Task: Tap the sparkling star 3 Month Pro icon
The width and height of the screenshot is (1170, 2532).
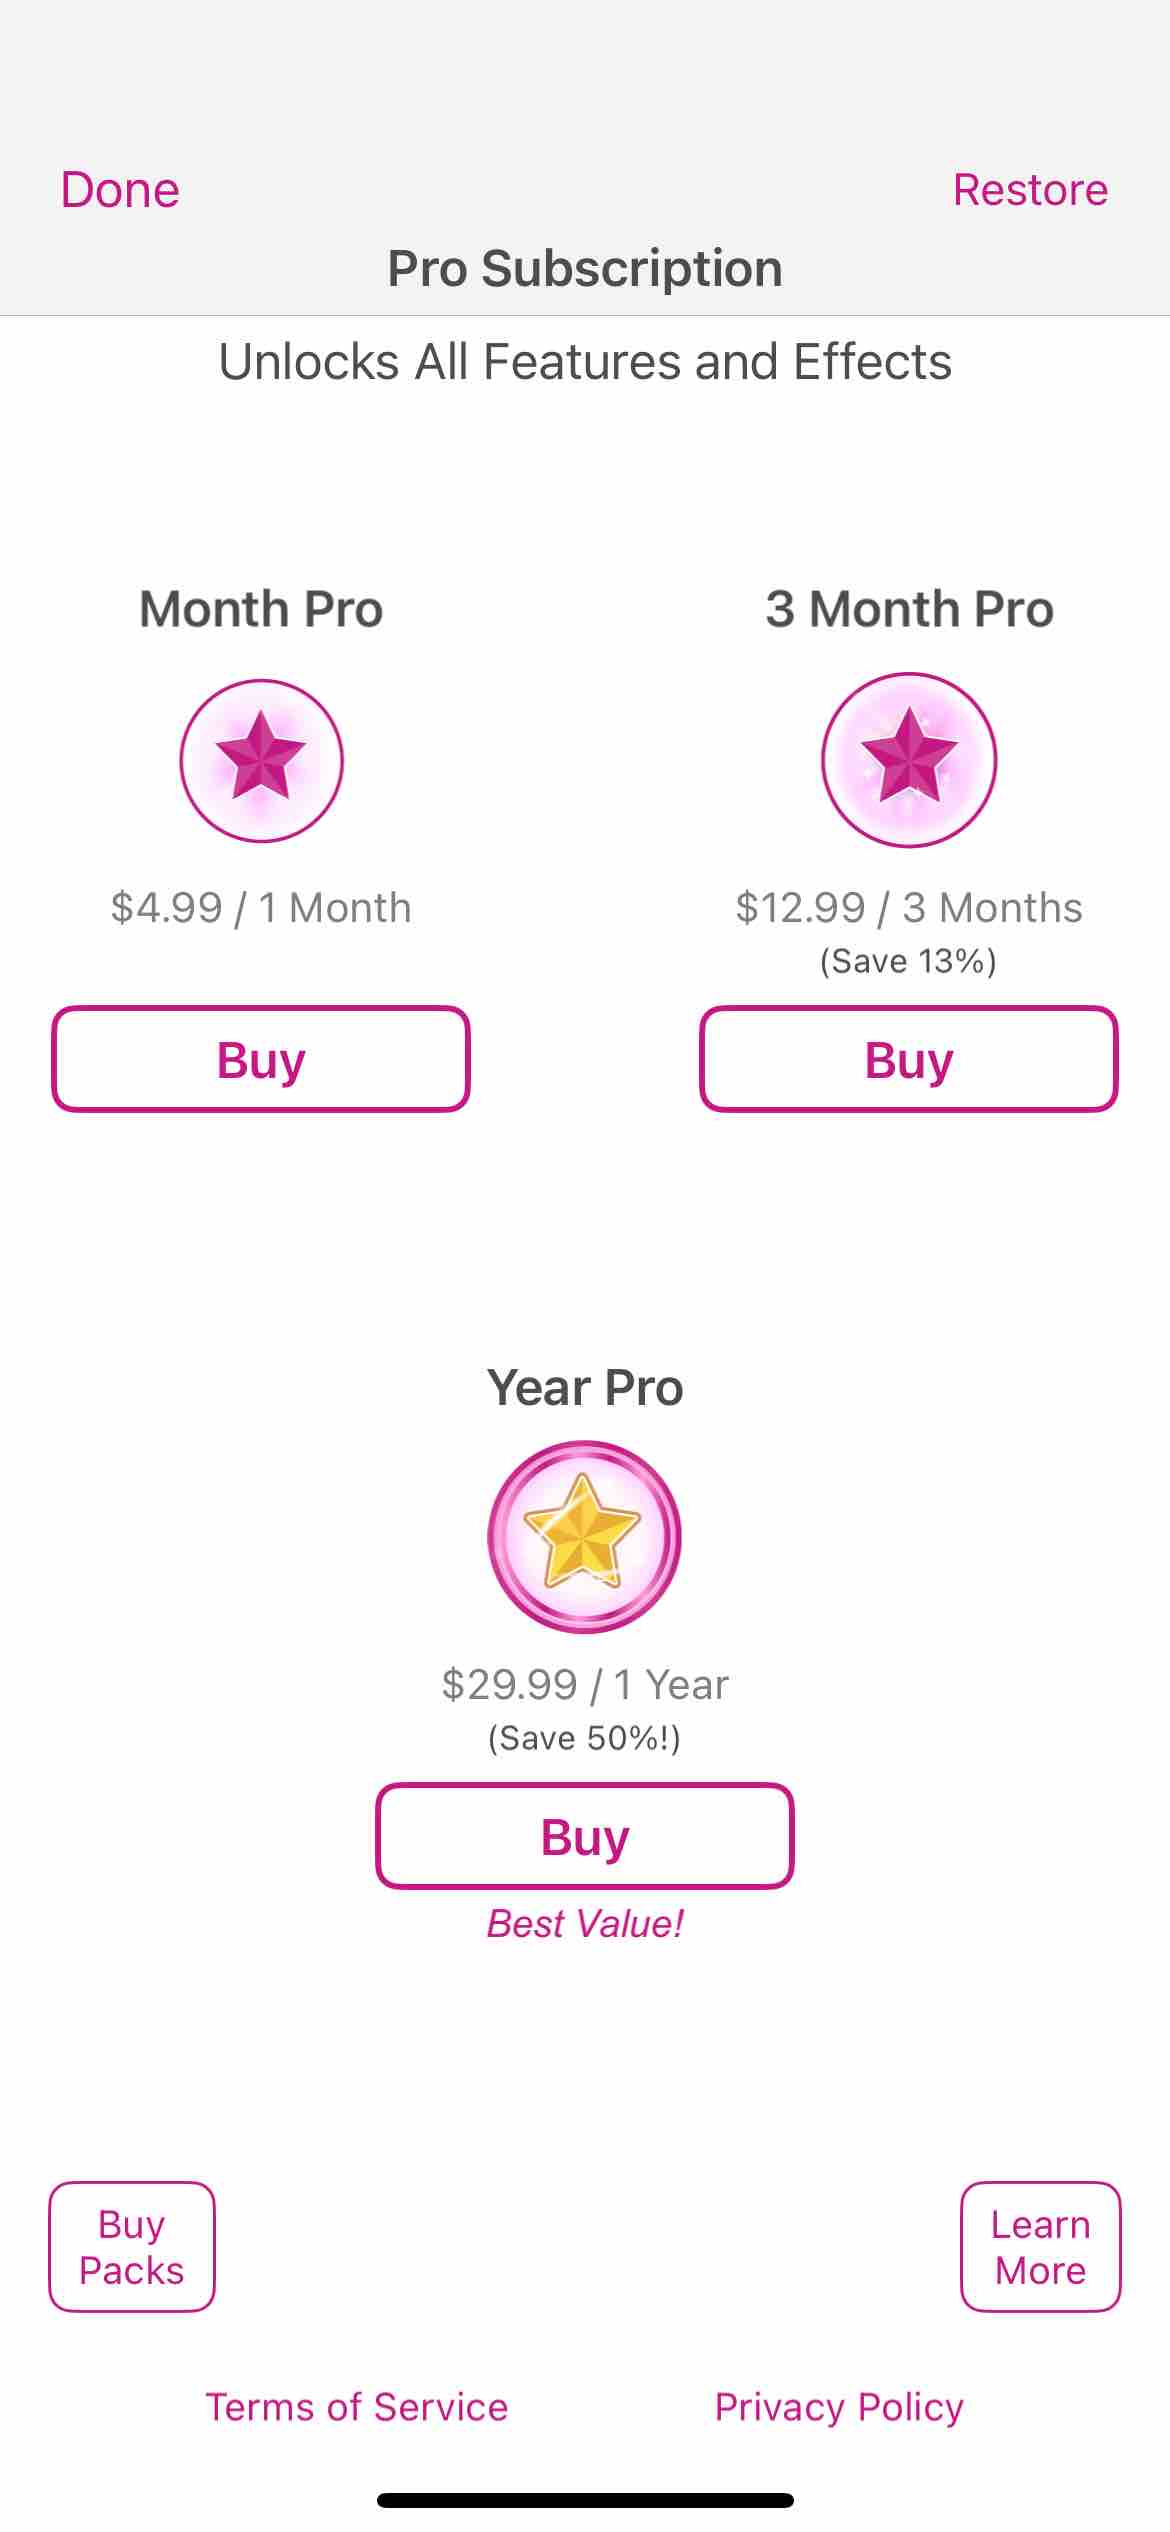Action: tap(909, 760)
